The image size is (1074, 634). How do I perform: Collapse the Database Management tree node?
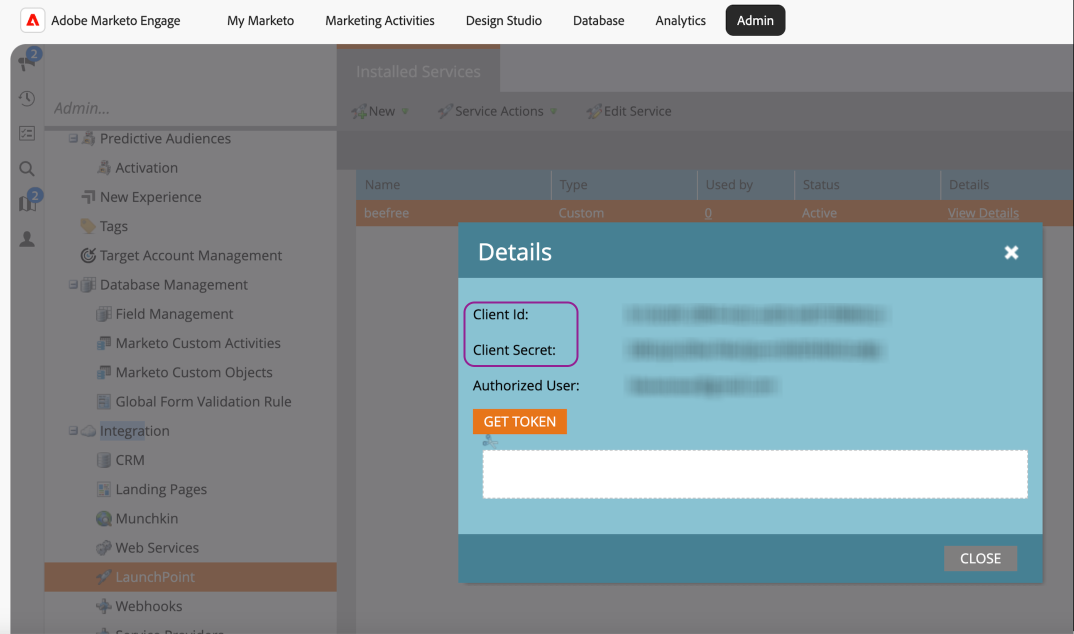point(73,285)
